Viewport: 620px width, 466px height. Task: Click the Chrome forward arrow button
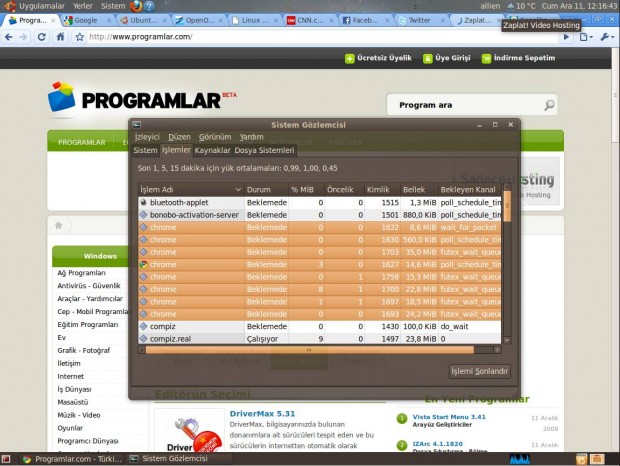point(23,37)
